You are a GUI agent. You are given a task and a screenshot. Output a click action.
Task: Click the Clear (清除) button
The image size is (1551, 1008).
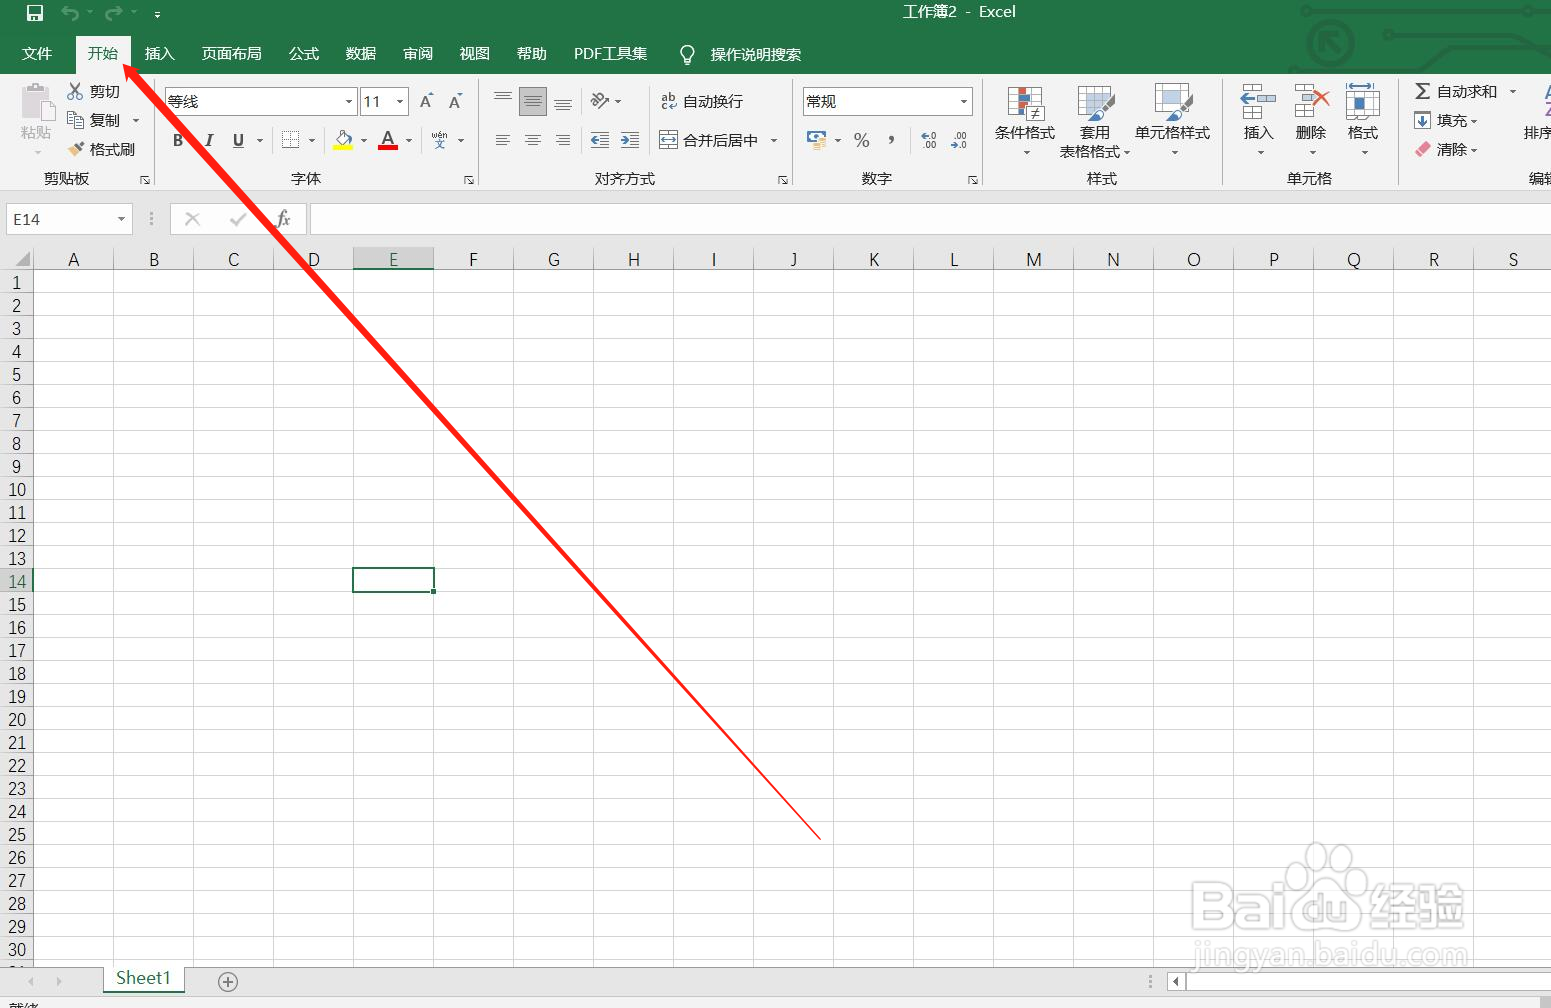point(1445,149)
